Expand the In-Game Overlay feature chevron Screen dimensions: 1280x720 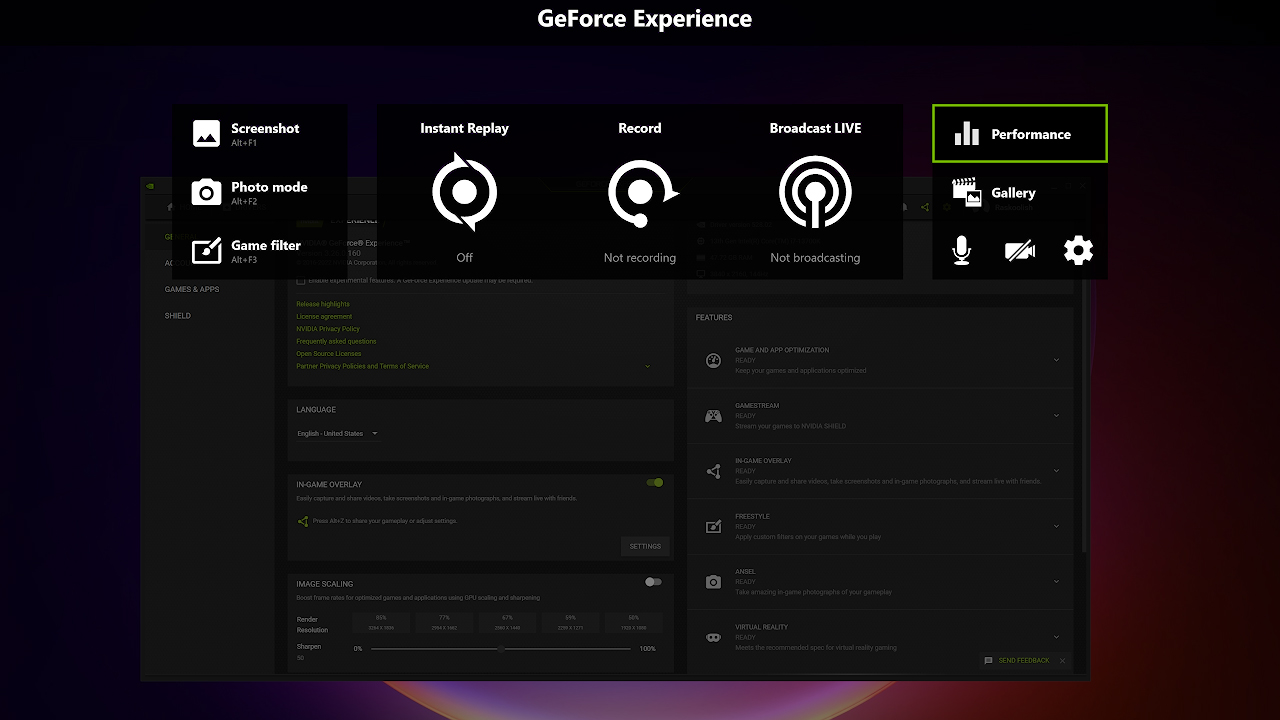pyautogui.click(x=1057, y=471)
